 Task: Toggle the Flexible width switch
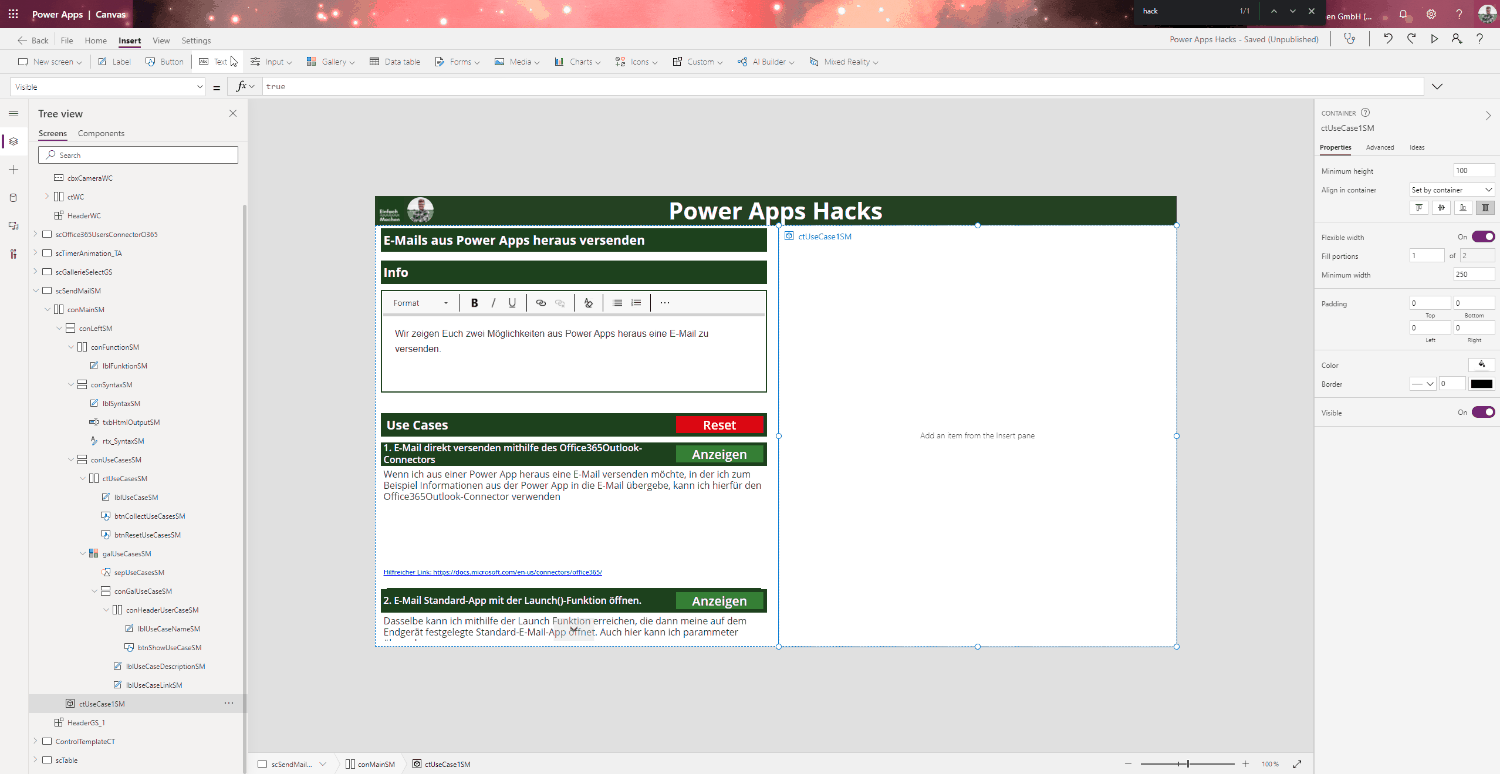tap(1483, 237)
